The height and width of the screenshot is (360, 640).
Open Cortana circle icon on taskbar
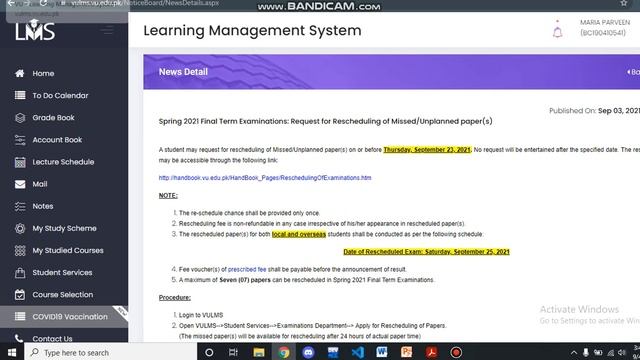tap(209, 352)
